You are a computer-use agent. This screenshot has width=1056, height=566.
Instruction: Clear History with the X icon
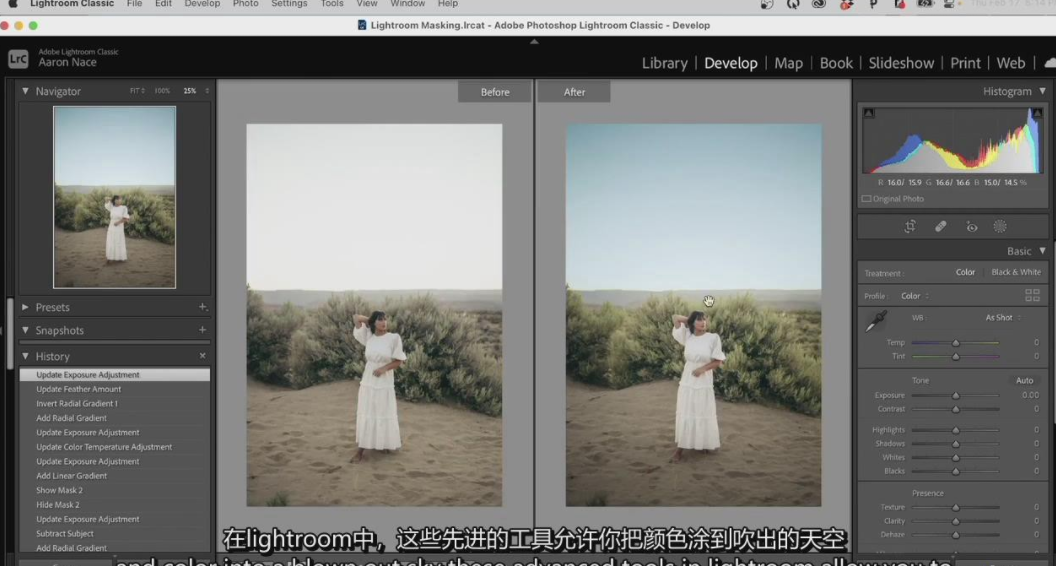point(203,356)
